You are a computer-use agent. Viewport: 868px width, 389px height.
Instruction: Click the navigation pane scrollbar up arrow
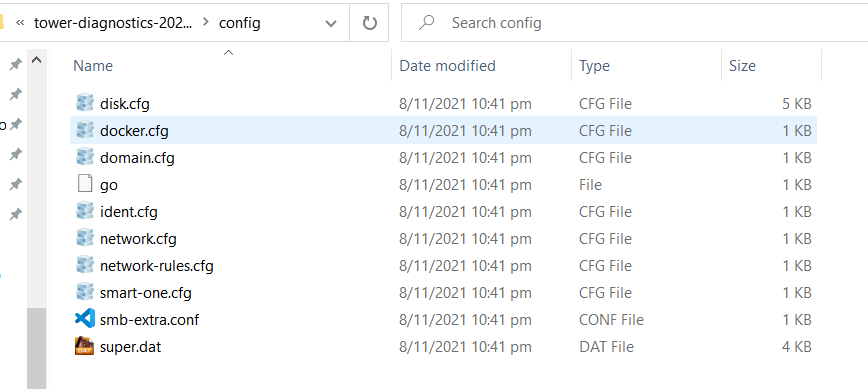point(37,60)
